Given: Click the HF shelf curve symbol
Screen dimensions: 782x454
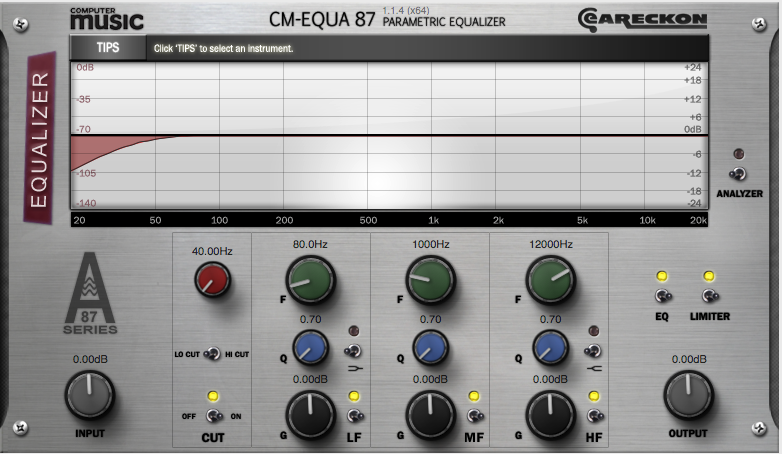Looking at the screenshot, I should tap(594, 369).
